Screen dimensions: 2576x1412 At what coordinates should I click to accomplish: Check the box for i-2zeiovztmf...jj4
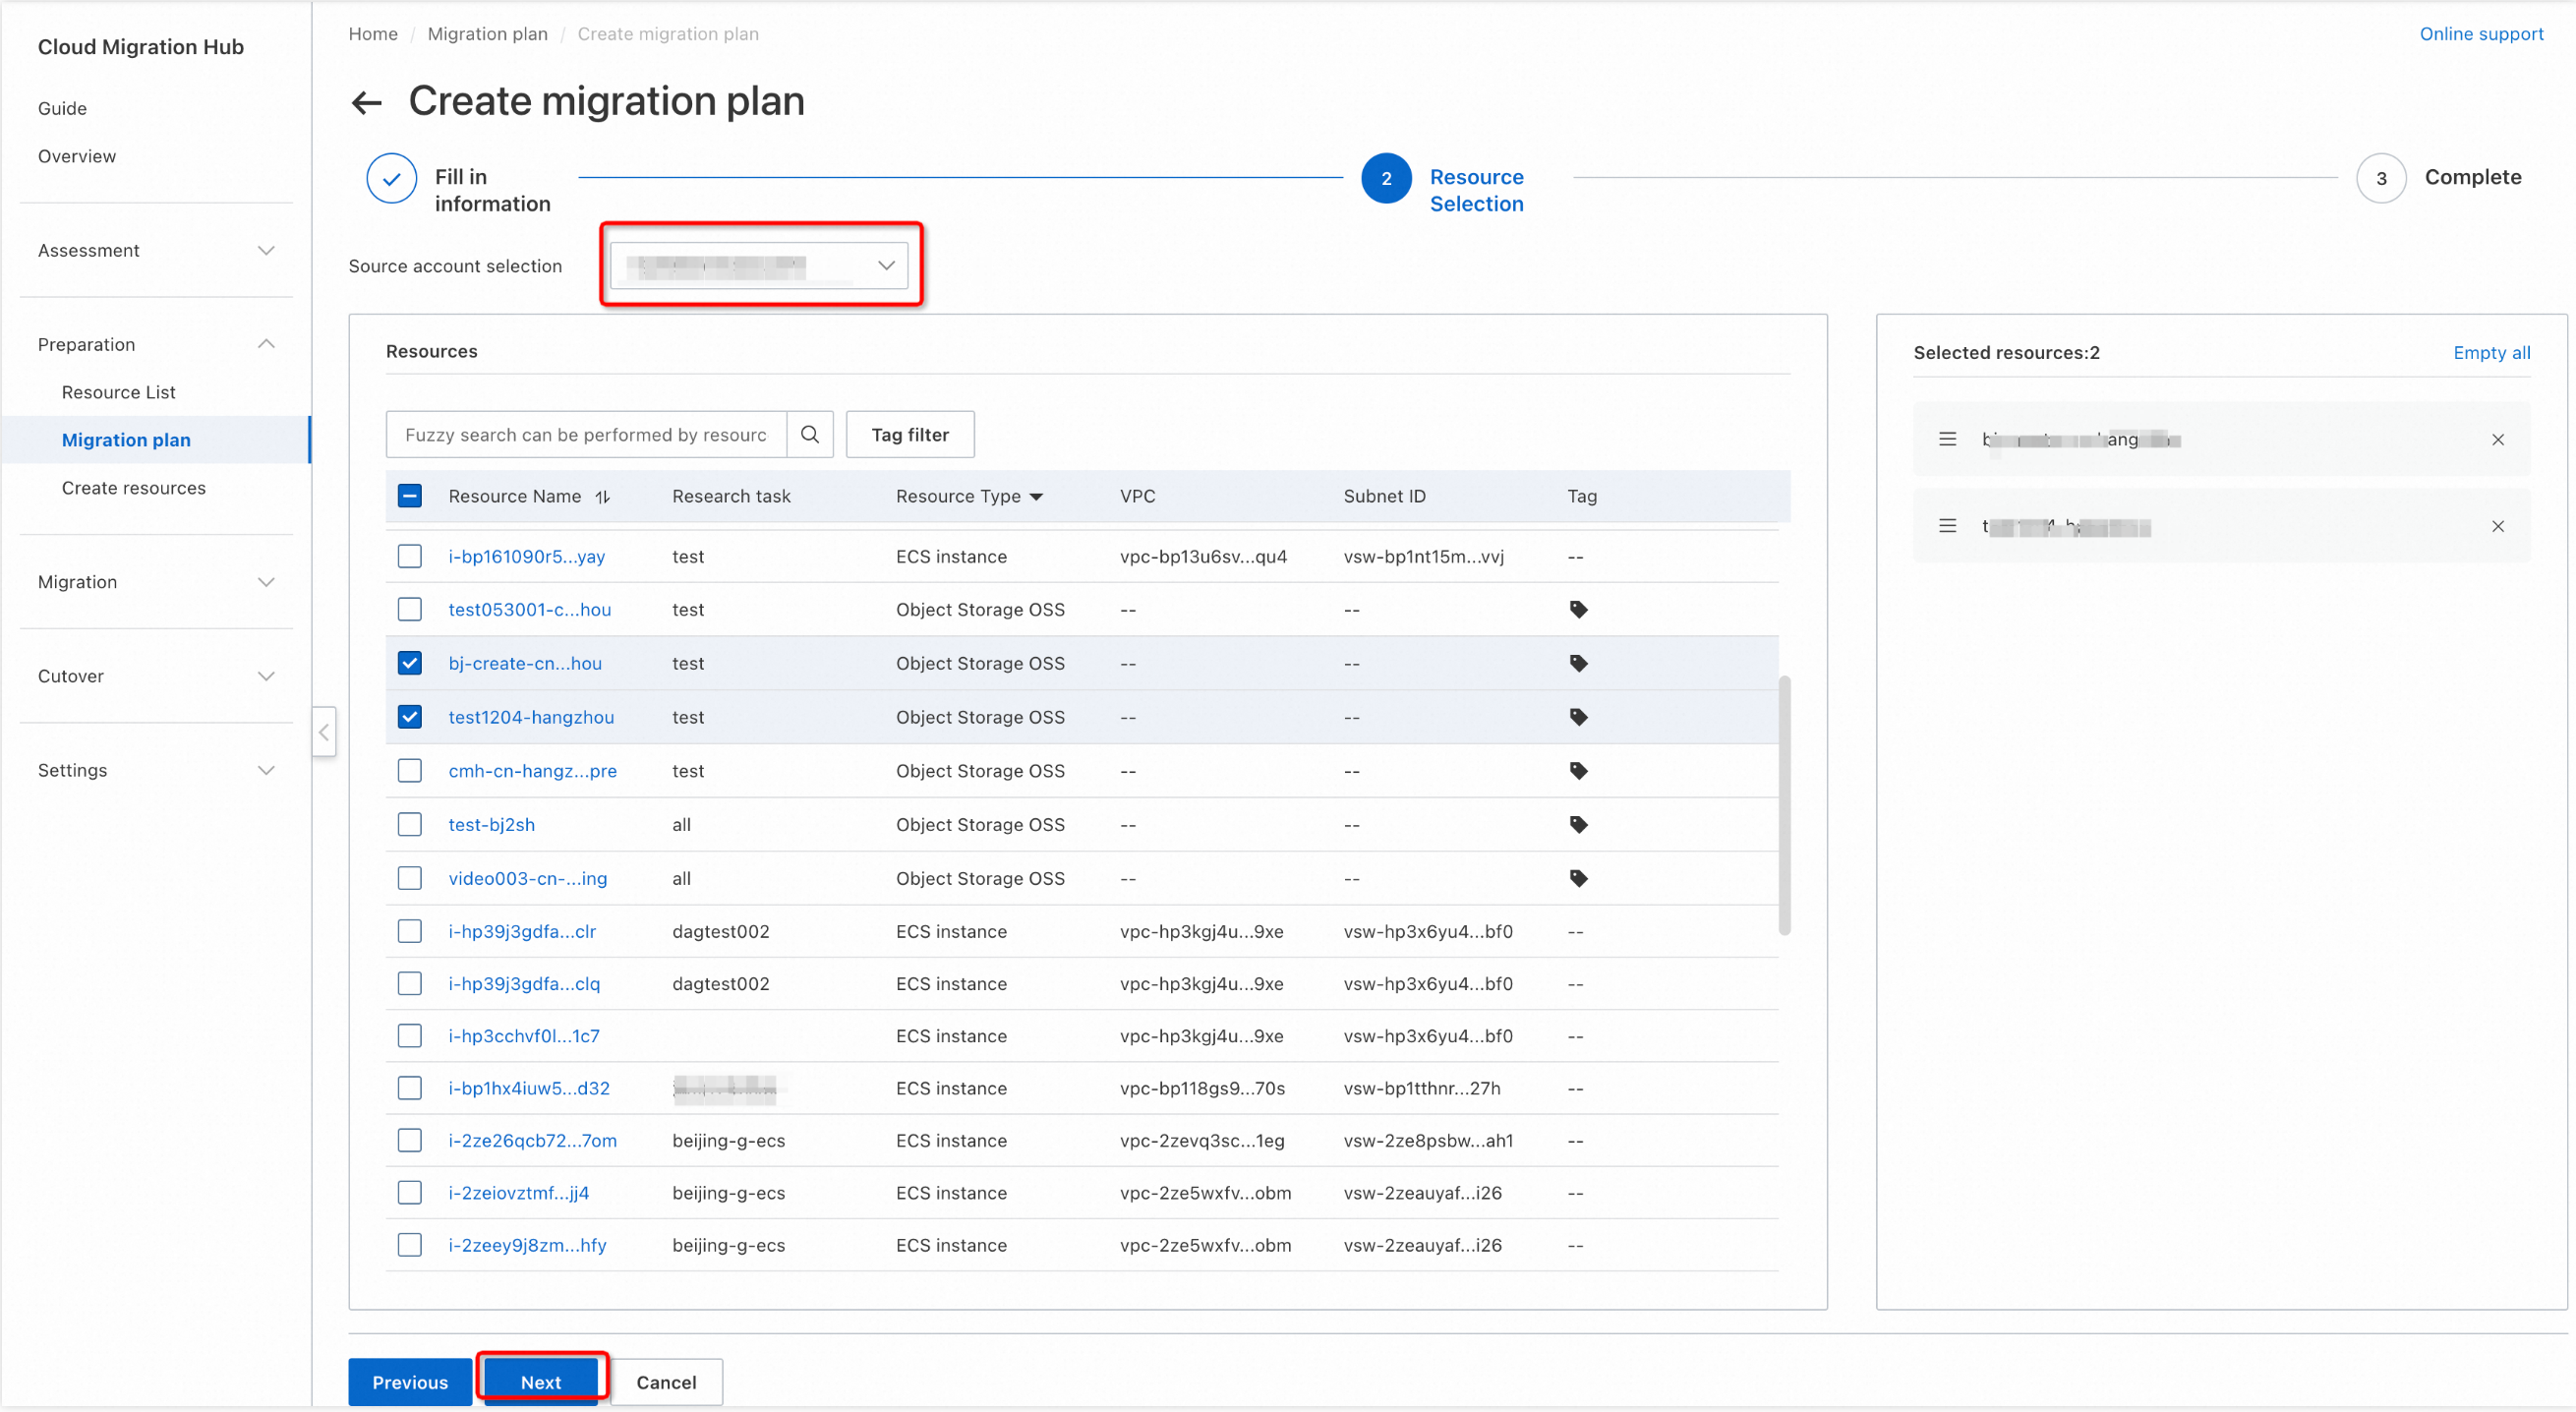point(409,1193)
